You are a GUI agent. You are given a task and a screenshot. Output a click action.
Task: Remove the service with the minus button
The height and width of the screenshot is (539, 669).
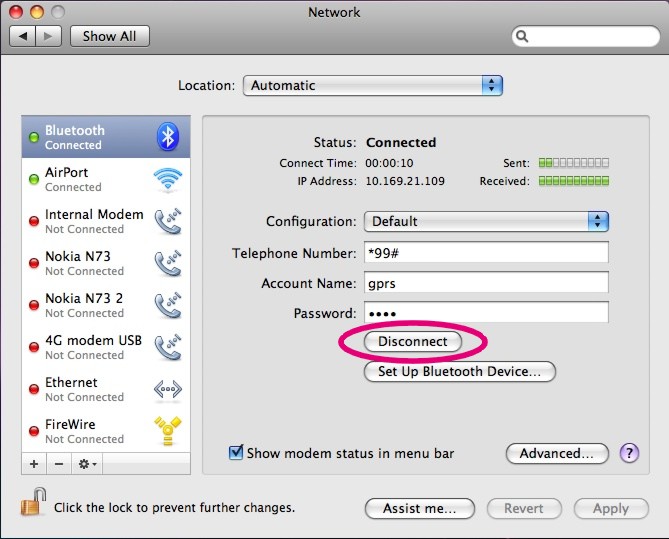click(59, 464)
